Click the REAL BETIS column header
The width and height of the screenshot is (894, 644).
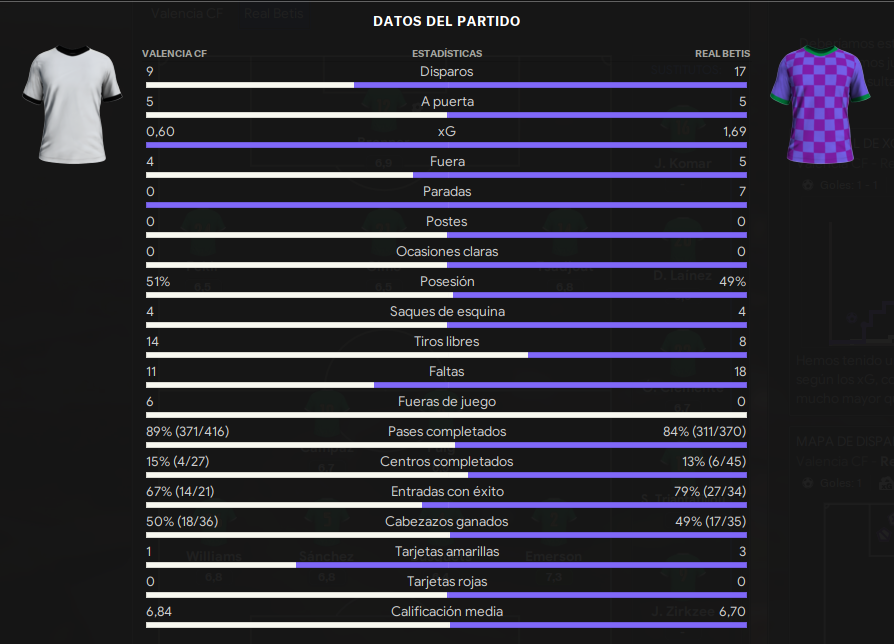tap(722, 54)
